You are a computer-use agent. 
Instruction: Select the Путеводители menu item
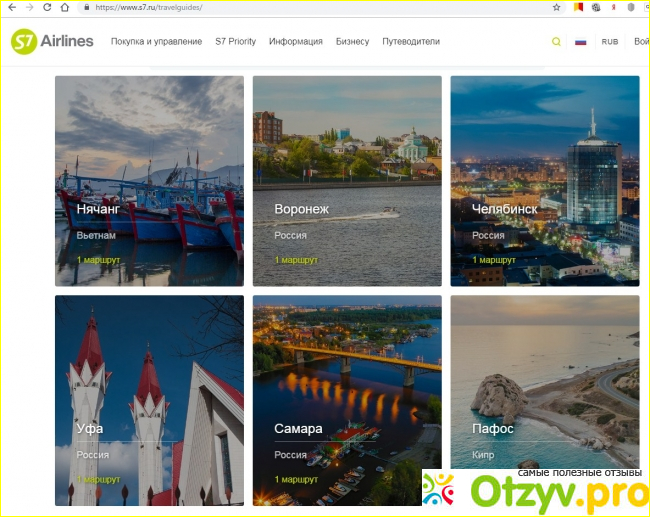point(411,42)
